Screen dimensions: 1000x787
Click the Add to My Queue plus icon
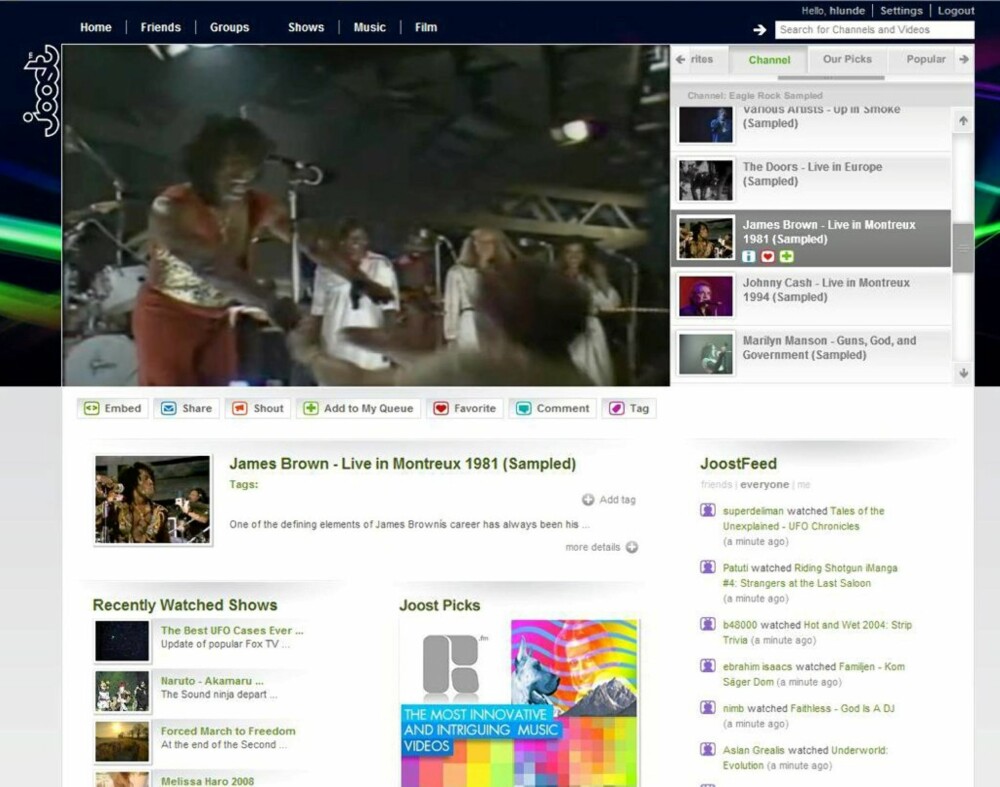[311, 408]
